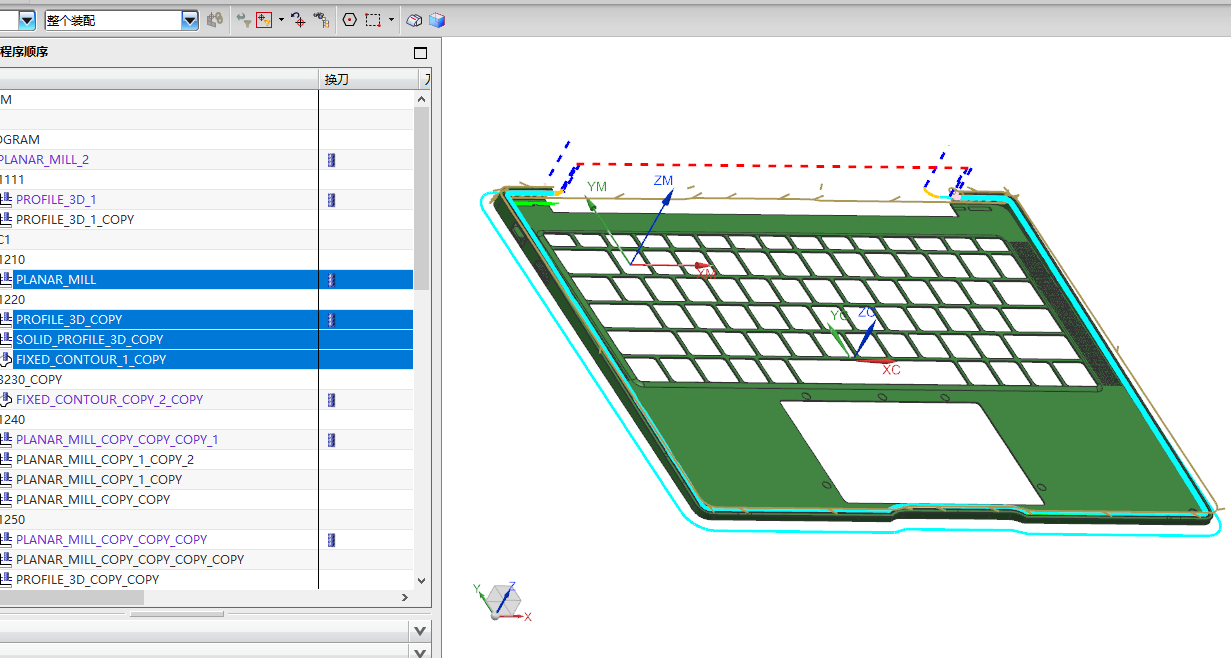Image resolution: width=1231 pixels, height=658 pixels.
Task: Click the reset snap point icon
Action: point(298,19)
